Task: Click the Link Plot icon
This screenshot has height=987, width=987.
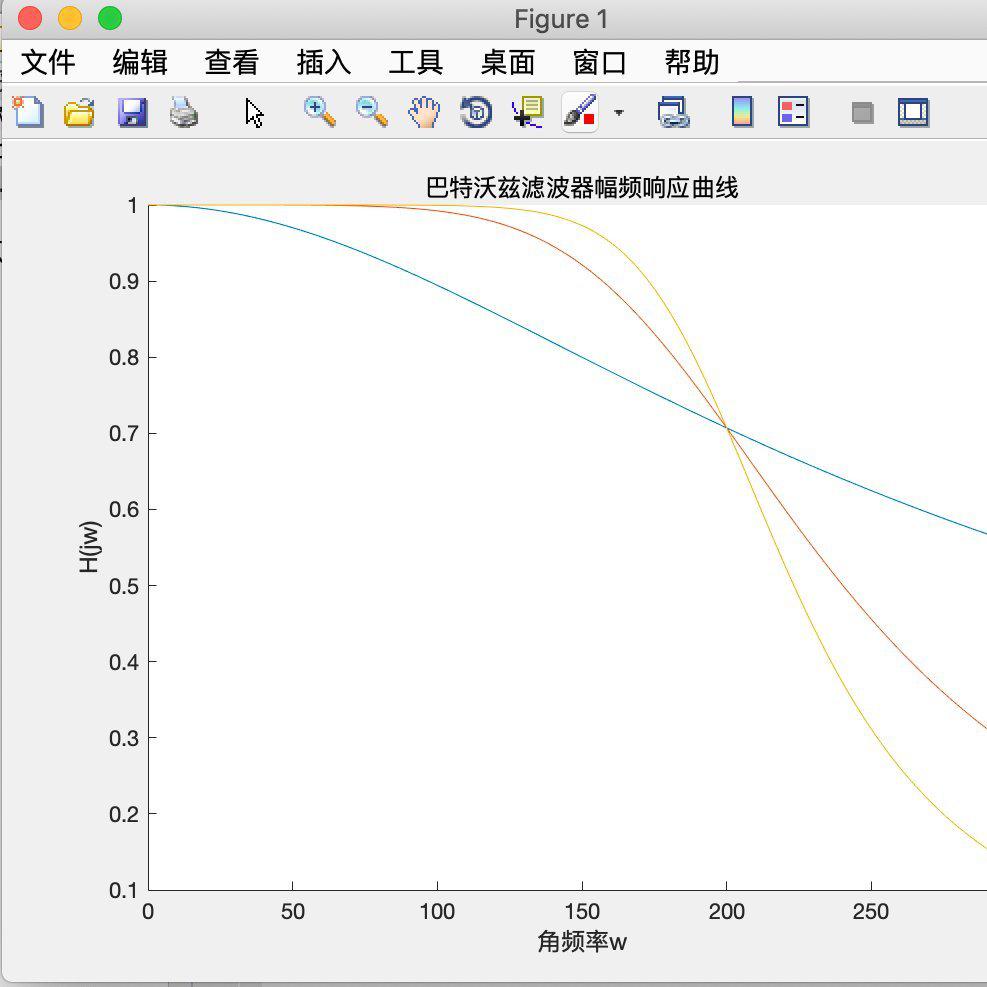Action: point(673,113)
